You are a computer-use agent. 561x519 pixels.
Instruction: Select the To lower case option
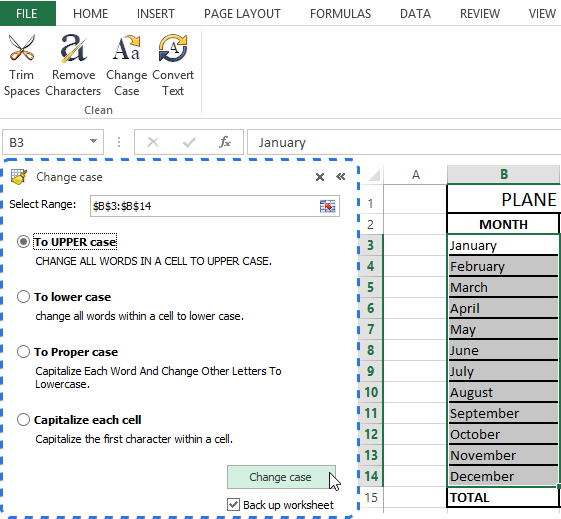(x=23, y=297)
